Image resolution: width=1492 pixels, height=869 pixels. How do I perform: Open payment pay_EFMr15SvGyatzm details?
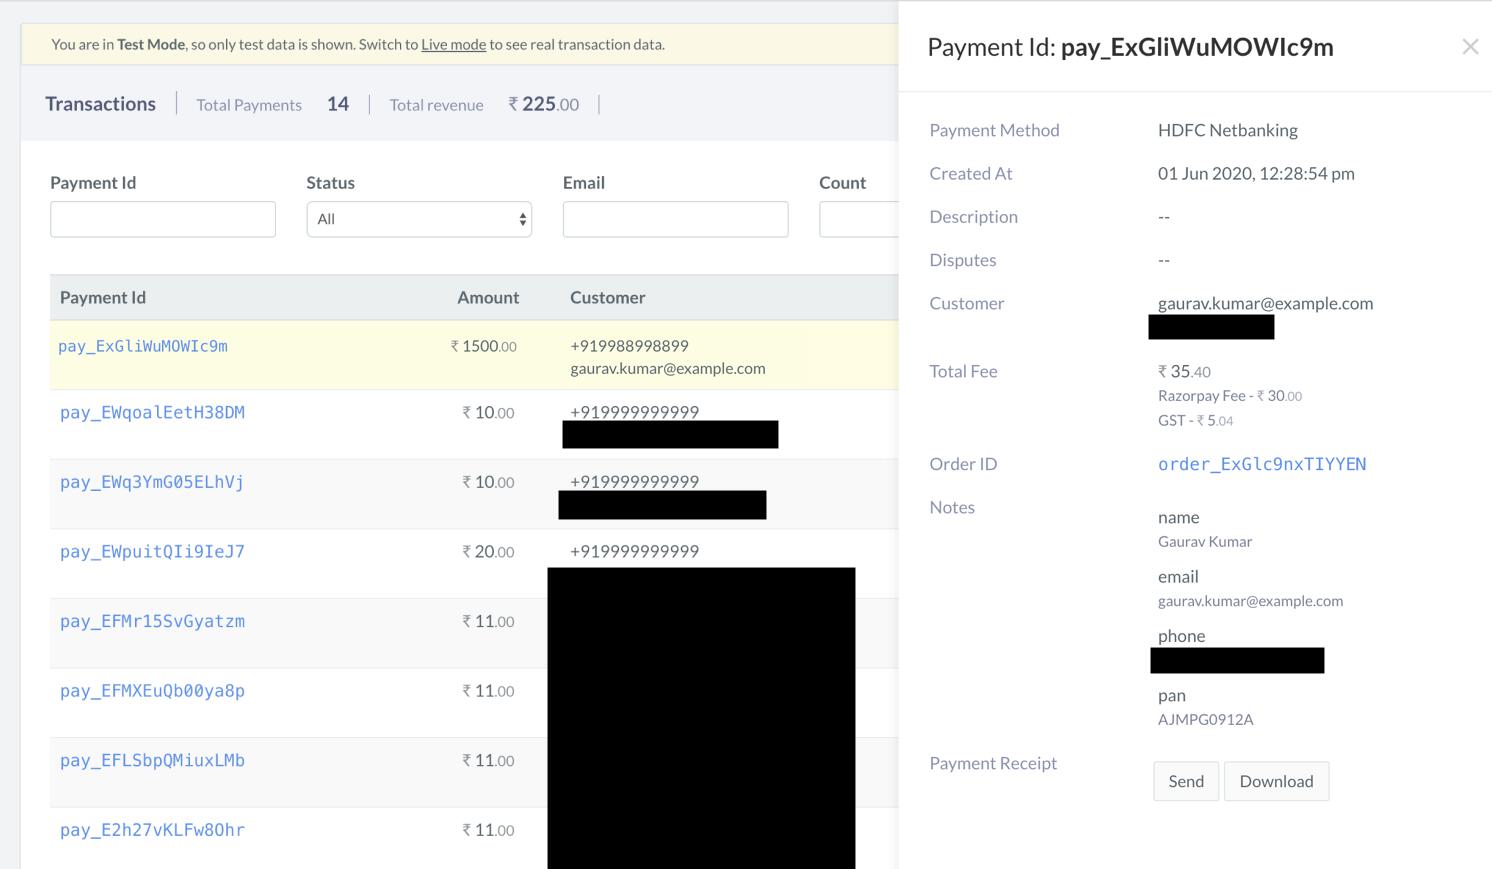[x=152, y=621]
